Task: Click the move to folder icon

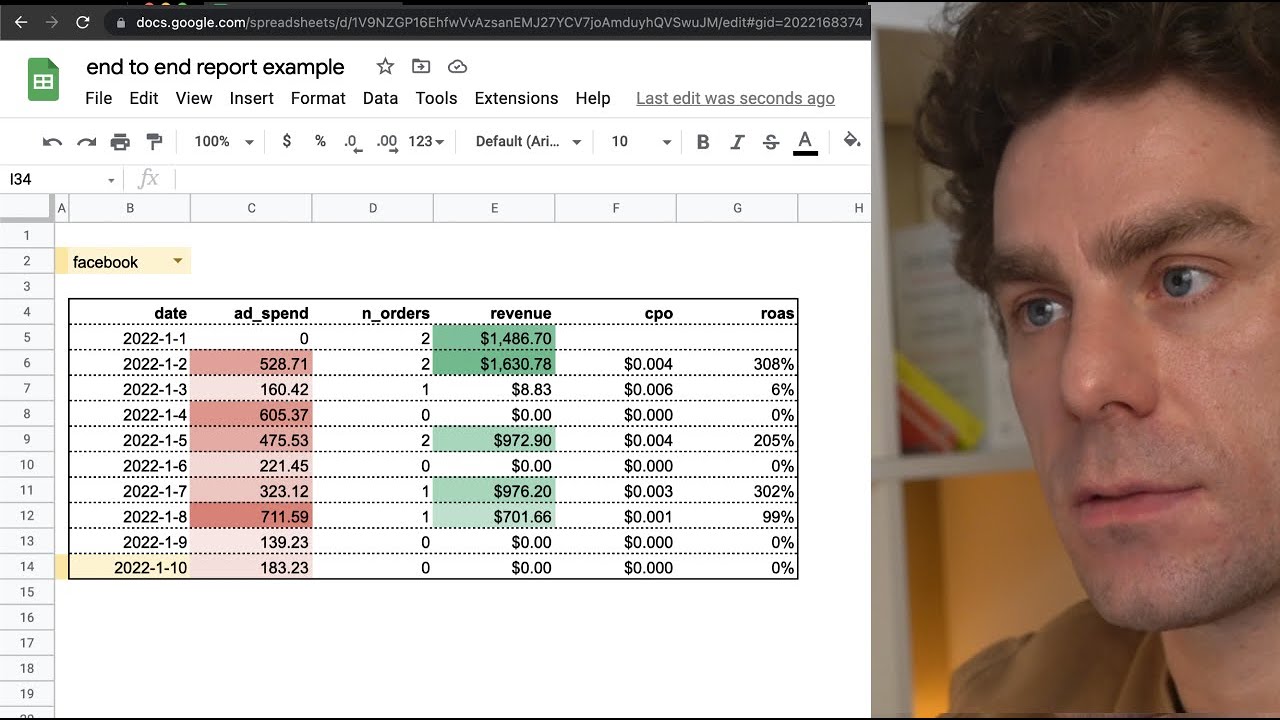Action: [421, 66]
